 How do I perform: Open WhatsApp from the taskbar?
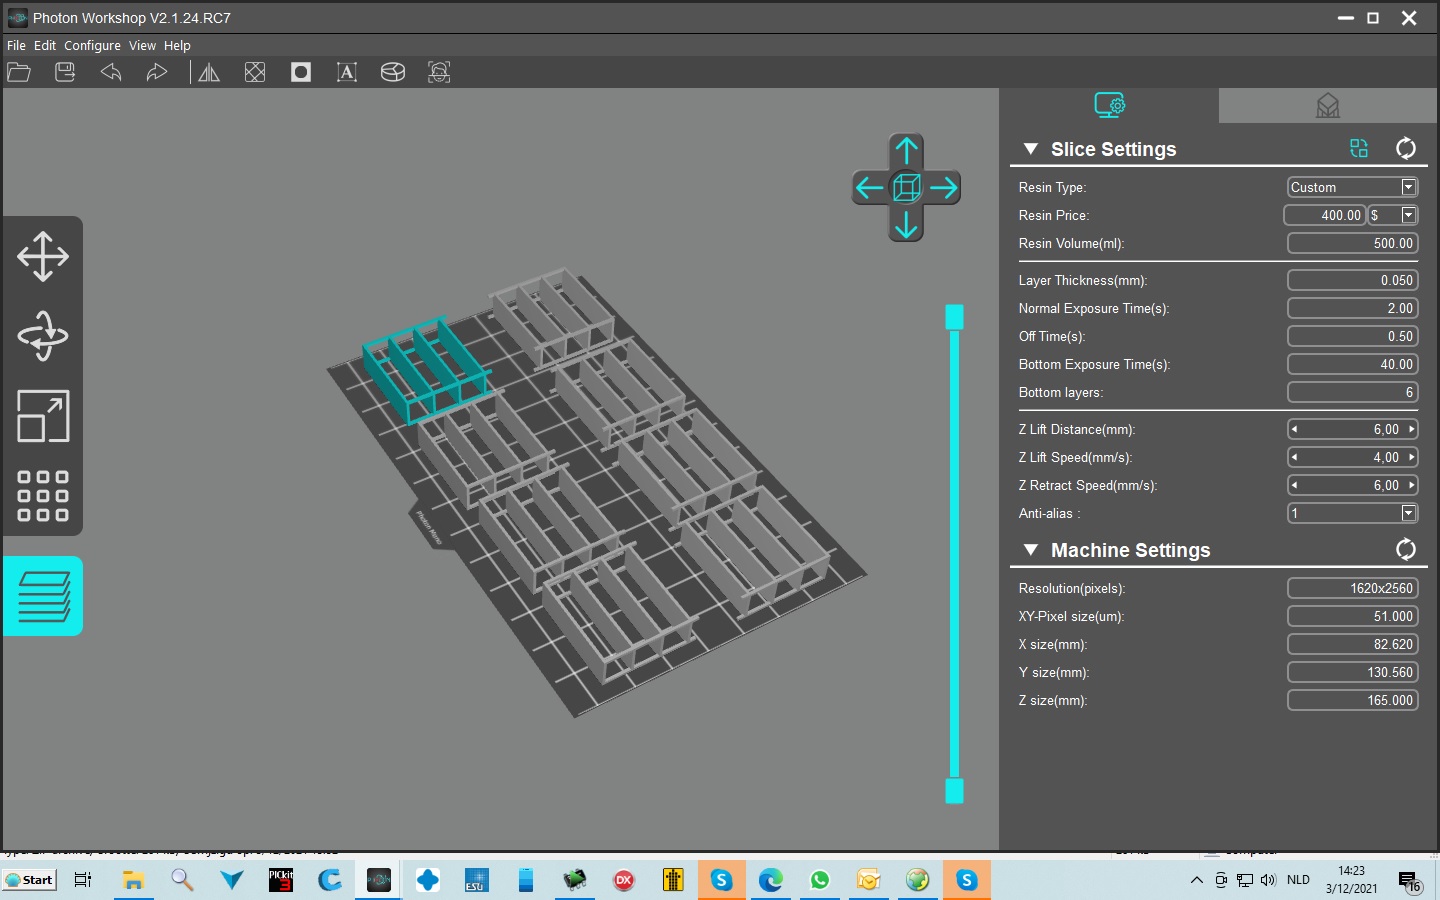tap(820, 880)
